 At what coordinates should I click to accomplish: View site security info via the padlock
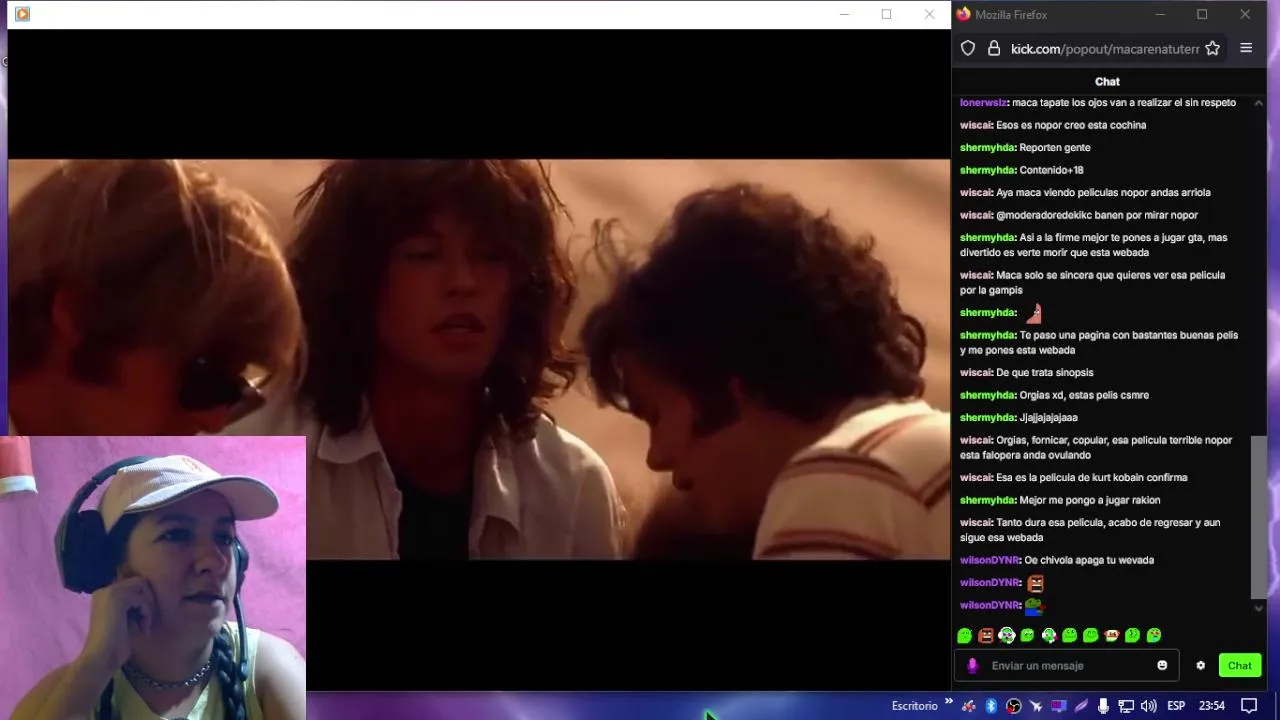tap(994, 48)
